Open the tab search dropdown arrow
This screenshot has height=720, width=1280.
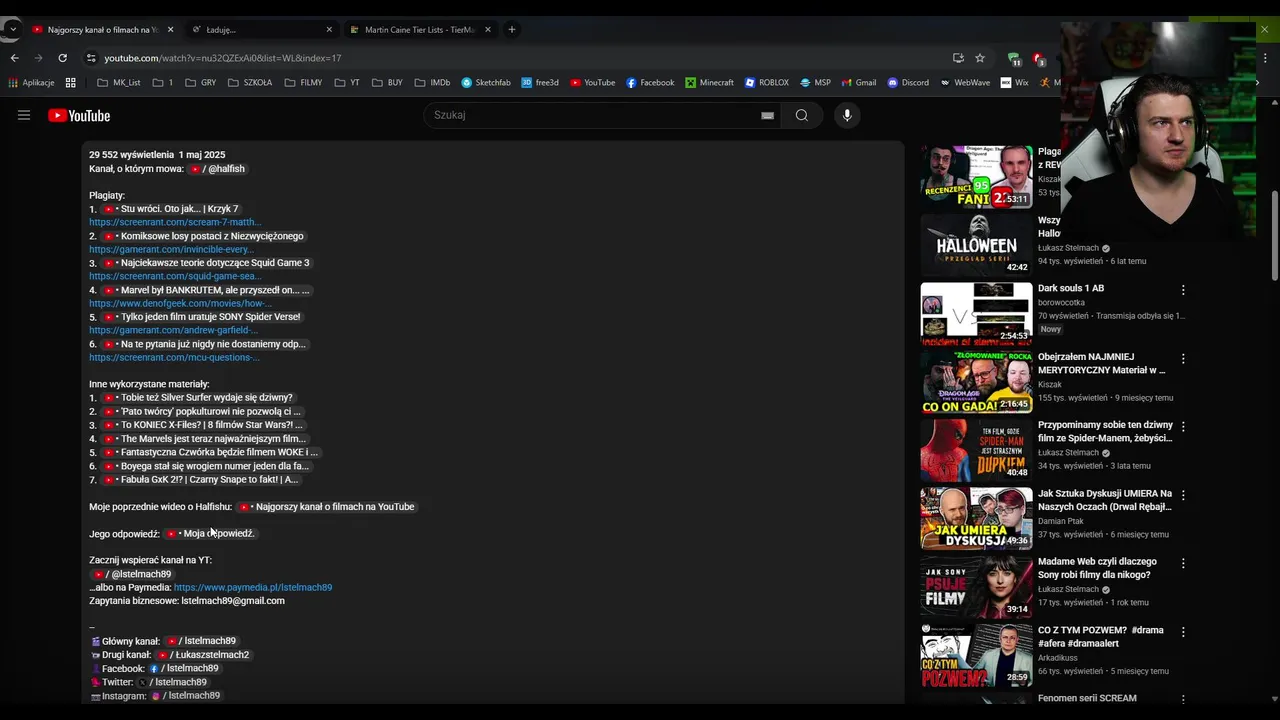pos(12,29)
